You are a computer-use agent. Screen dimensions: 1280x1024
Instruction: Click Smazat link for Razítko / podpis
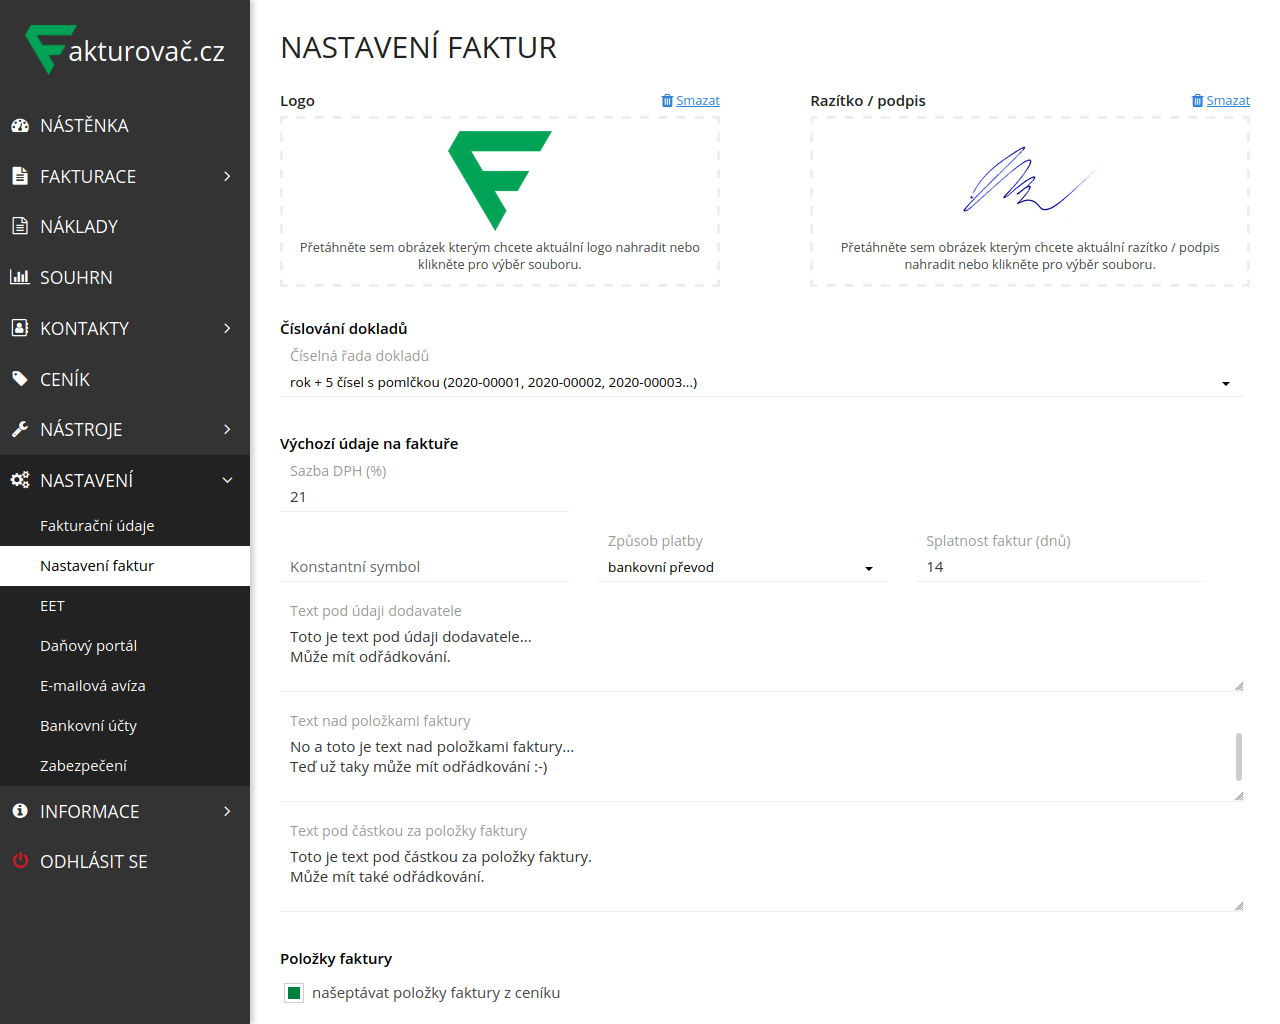[1227, 101]
